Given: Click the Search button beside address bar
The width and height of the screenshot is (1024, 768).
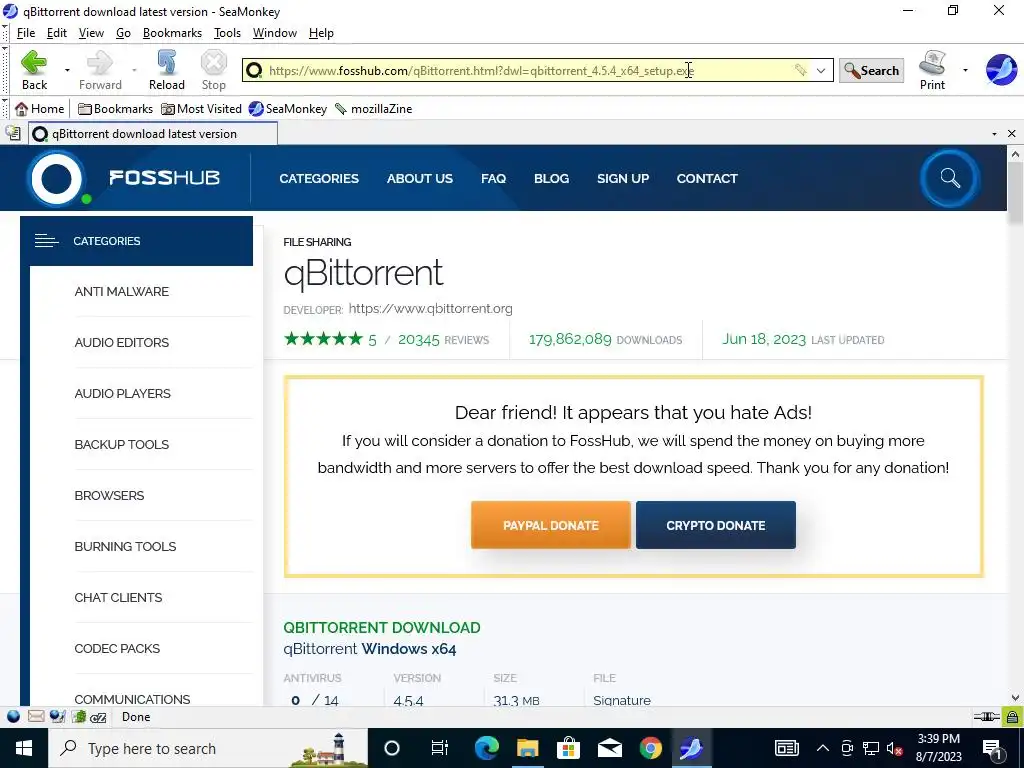Looking at the screenshot, I should click(871, 71).
